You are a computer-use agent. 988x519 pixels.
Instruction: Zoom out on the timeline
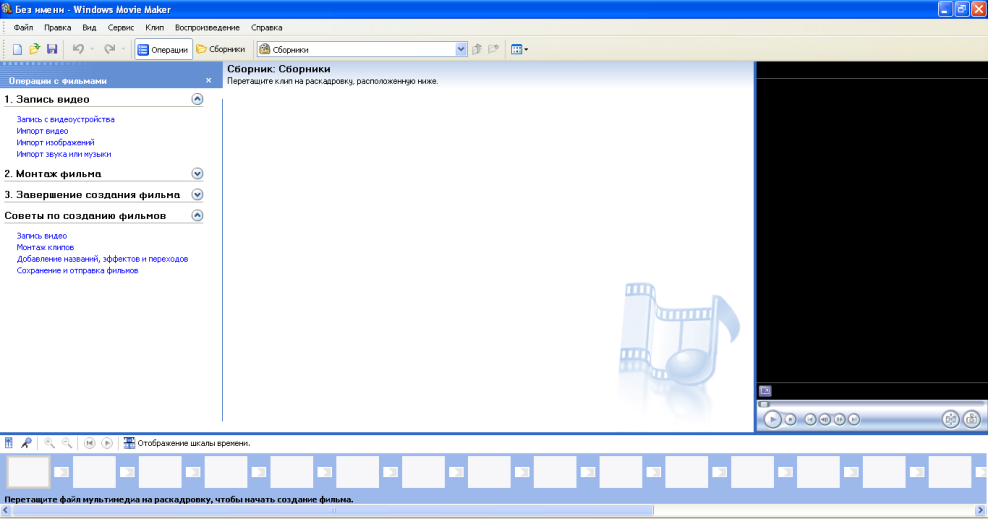coord(67,443)
